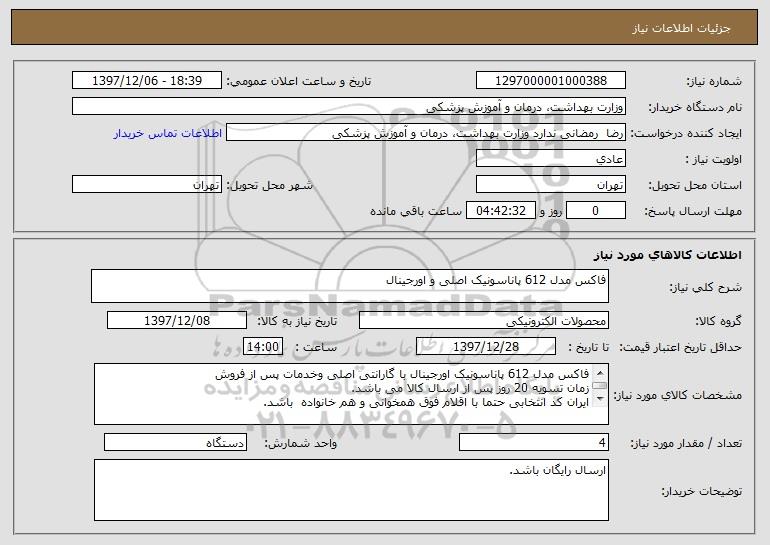Screen dimensions: 770x545
Task: Click the مهلت ارسال پاسخ label
Action: point(693,211)
